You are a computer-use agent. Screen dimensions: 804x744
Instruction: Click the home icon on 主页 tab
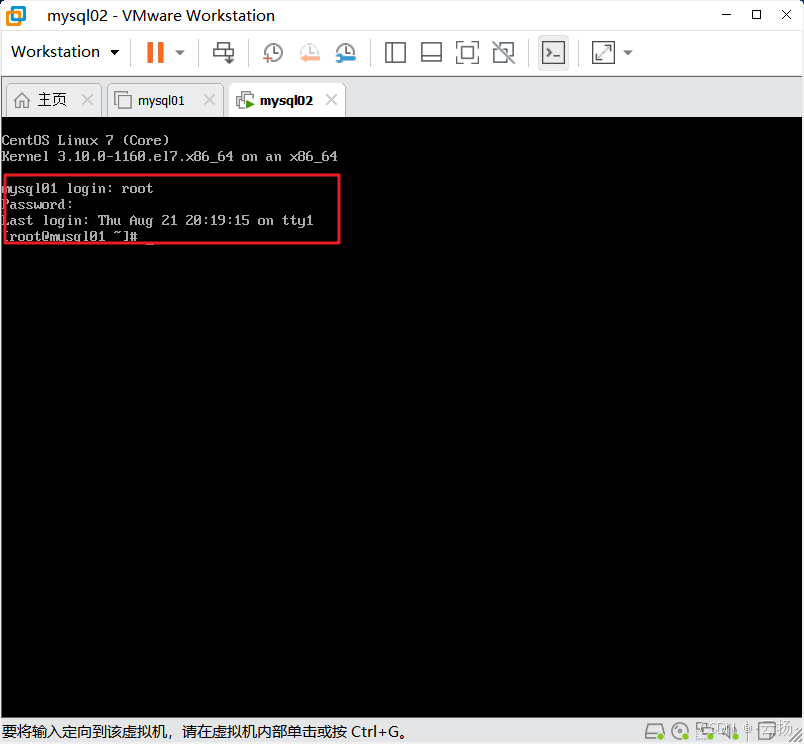(22, 100)
